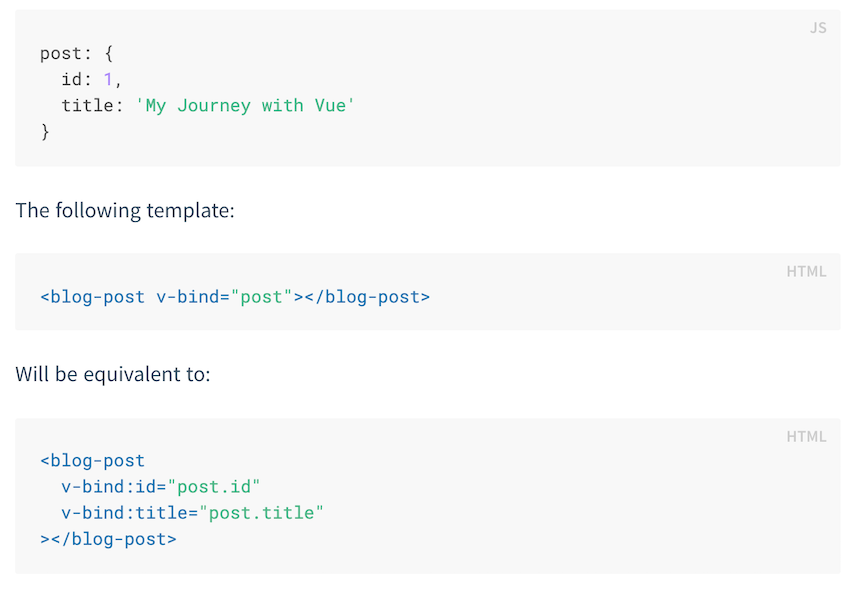Screen dimensions: 864x600
Task: Click the v-bind:title attribute name
Action: click(x=125, y=513)
